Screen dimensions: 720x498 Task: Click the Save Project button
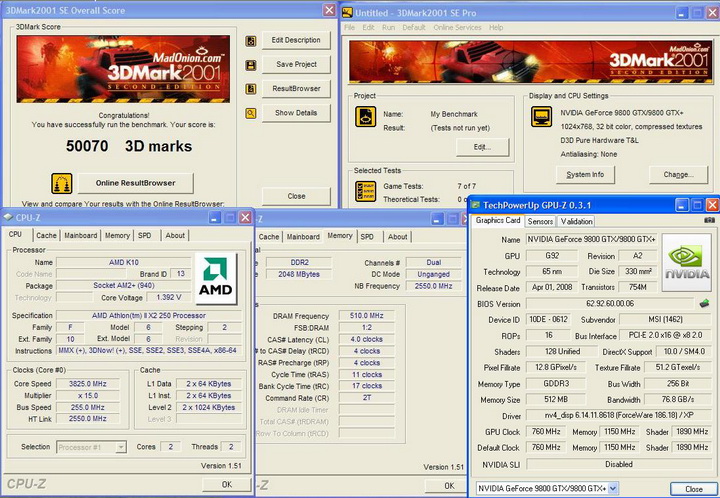pos(296,65)
